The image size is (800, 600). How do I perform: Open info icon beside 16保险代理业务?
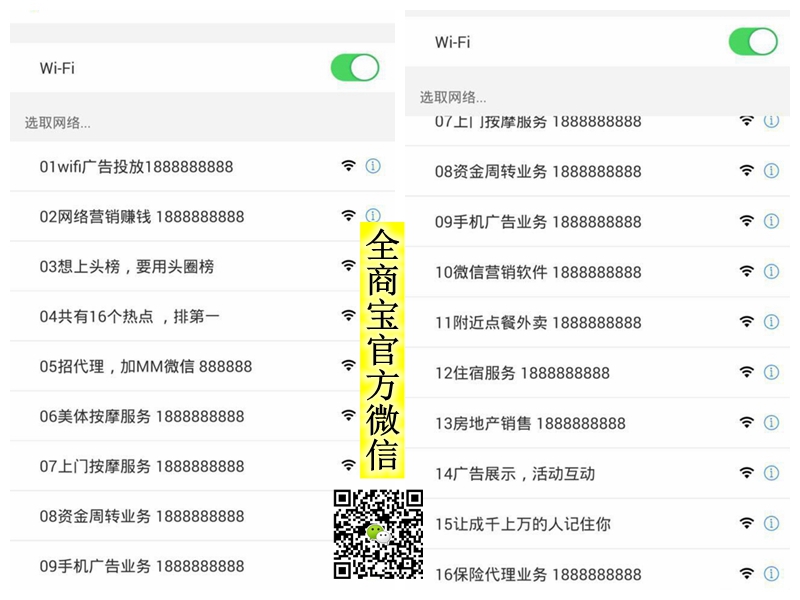pyautogui.click(x=771, y=574)
